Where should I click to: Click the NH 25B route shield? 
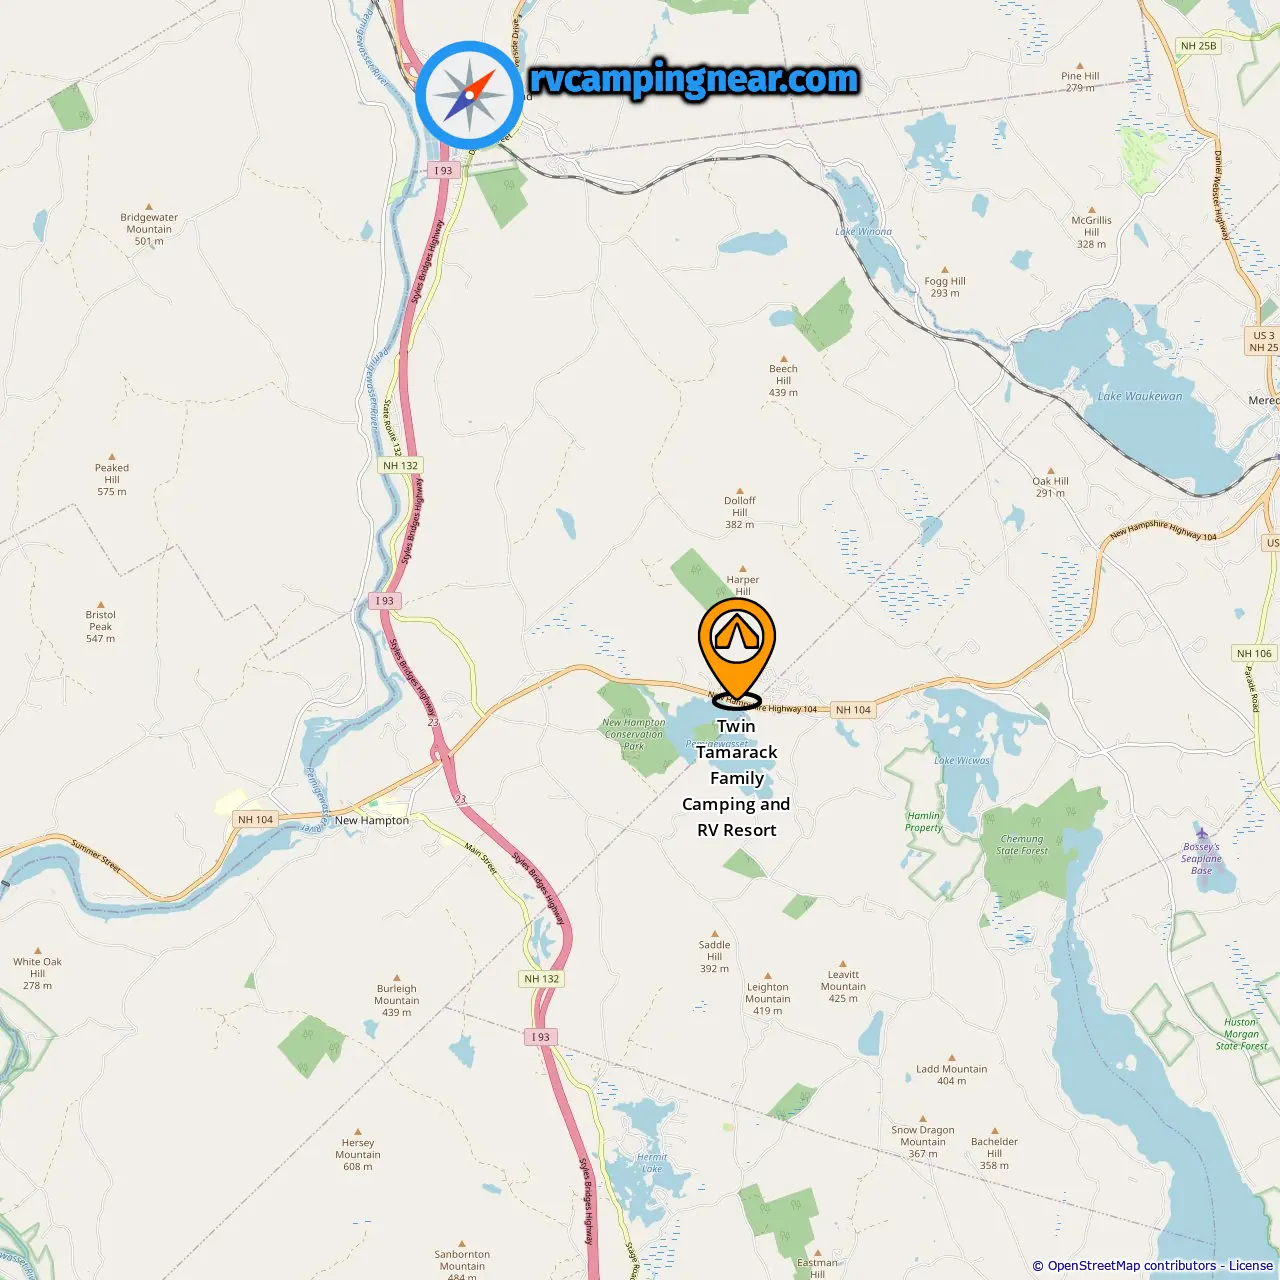tap(1198, 46)
